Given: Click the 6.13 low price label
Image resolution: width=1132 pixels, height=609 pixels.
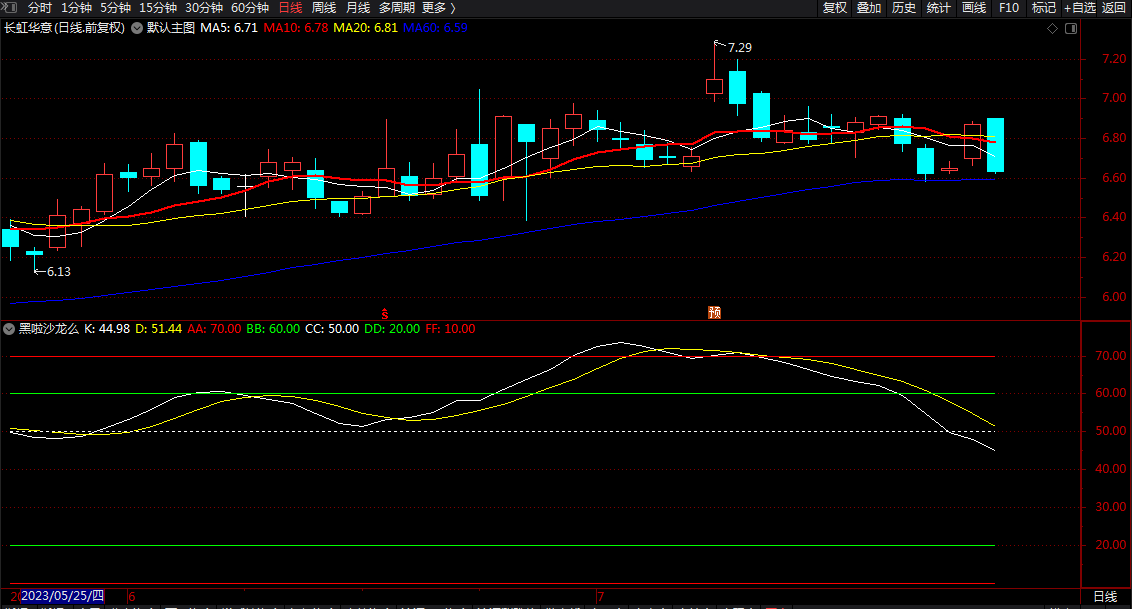Looking at the screenshot, I should click(x=59, y=272).
